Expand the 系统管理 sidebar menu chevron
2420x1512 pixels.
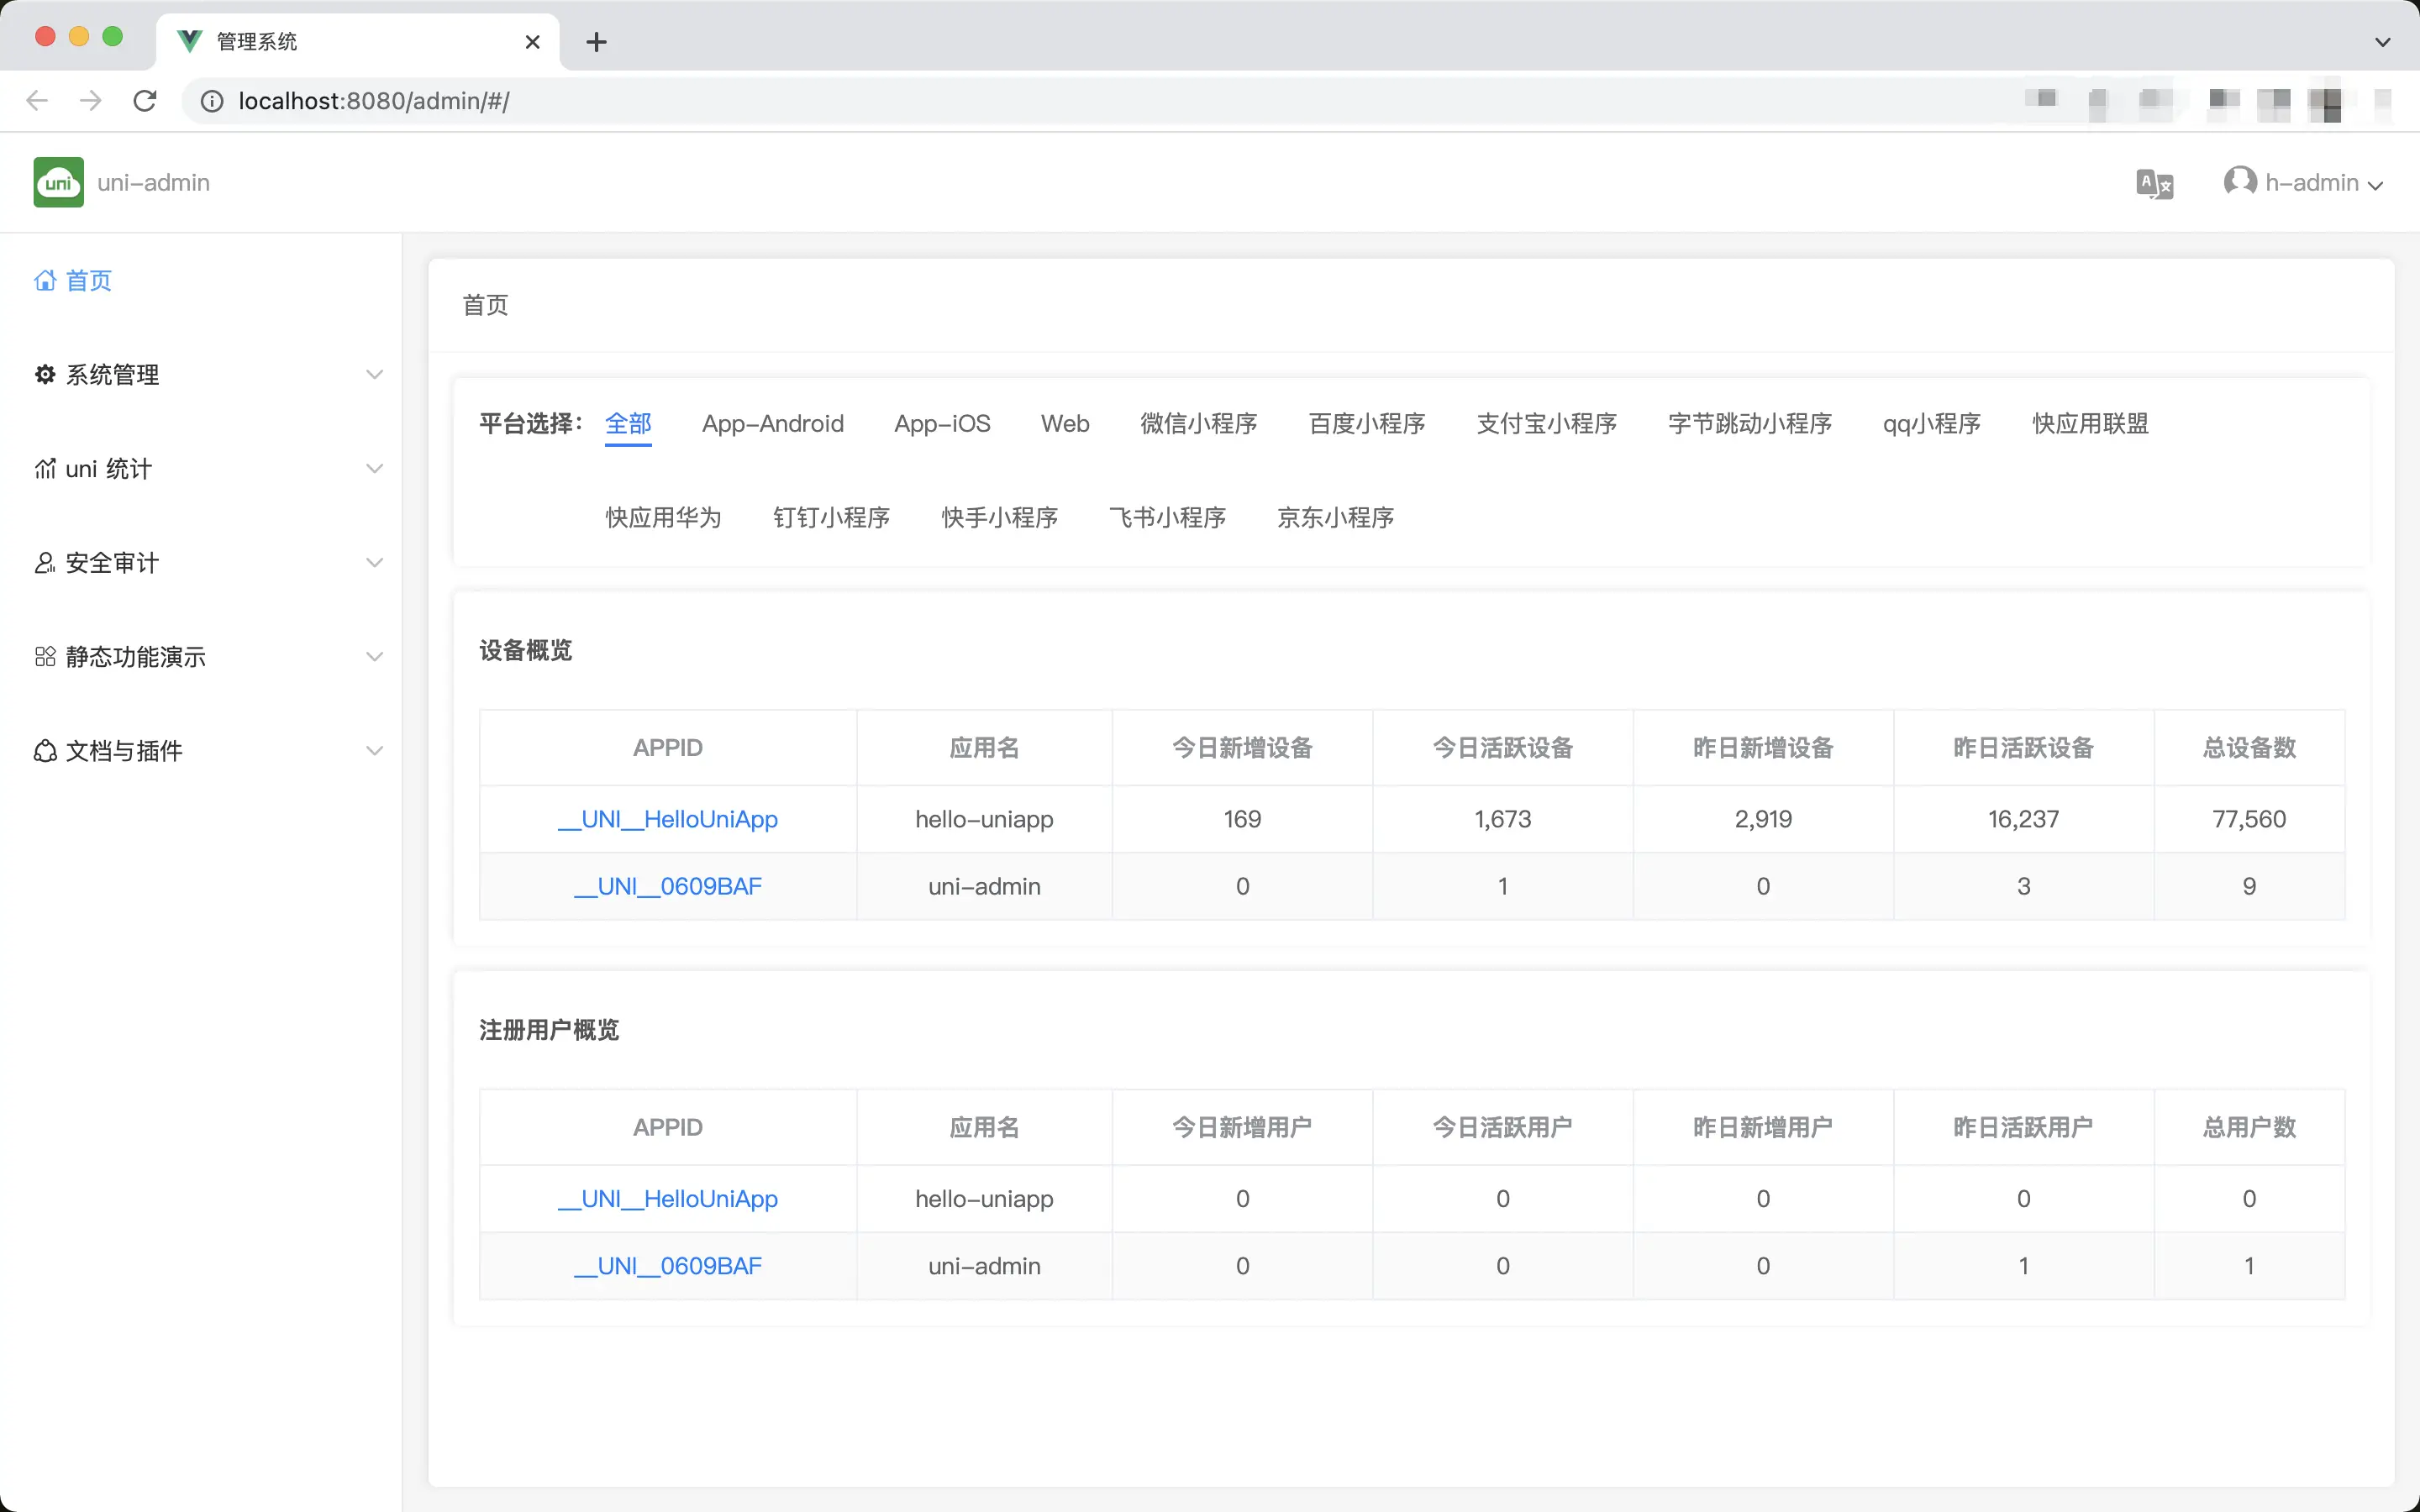pyautogui.click(x=374, y=374)
